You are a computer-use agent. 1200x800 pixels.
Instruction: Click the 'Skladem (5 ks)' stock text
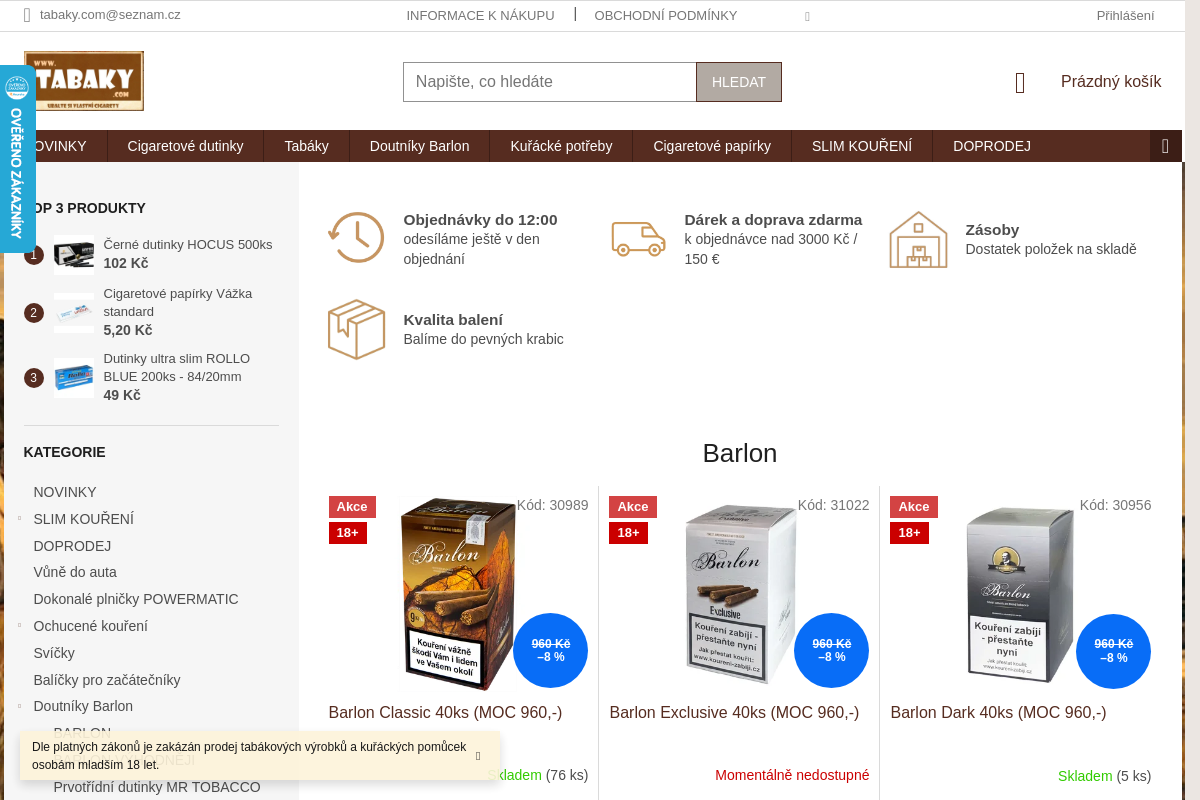[1105, 776]
